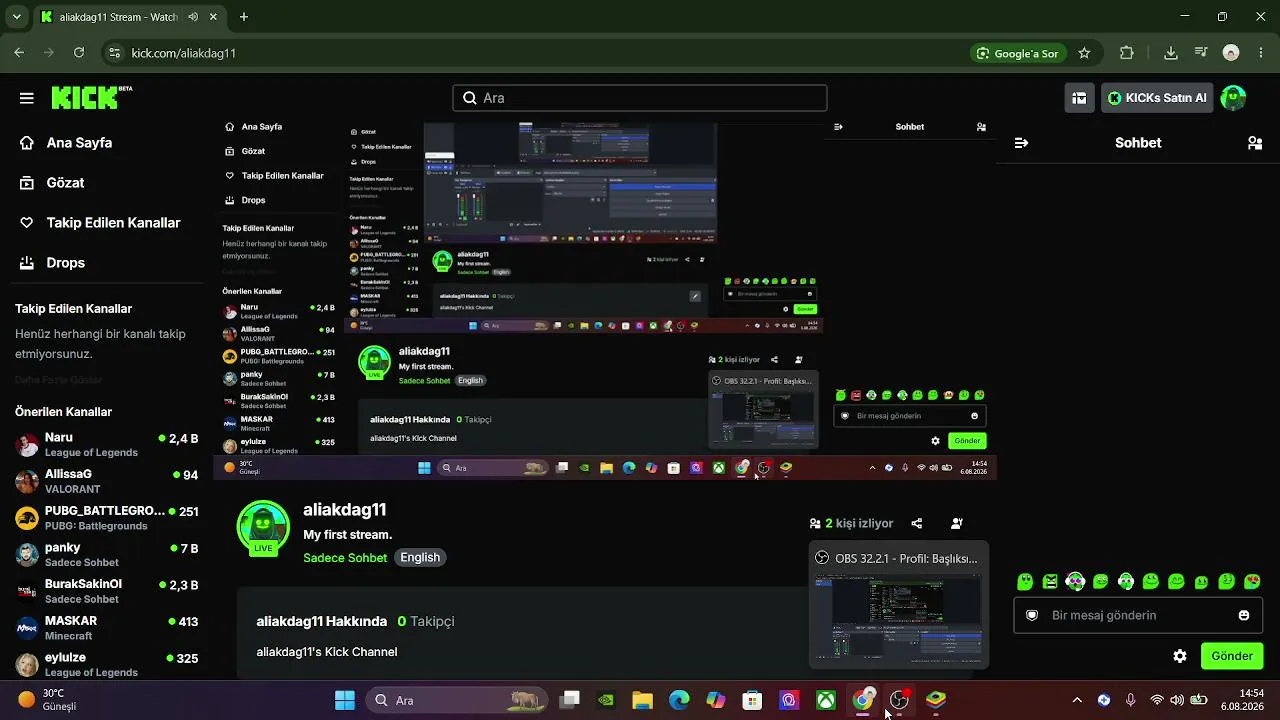The height and width of the screenshot is (720, 1280).
Task: Go to Ana Sayfa in sidebar
Action: (x=66, y=143)
